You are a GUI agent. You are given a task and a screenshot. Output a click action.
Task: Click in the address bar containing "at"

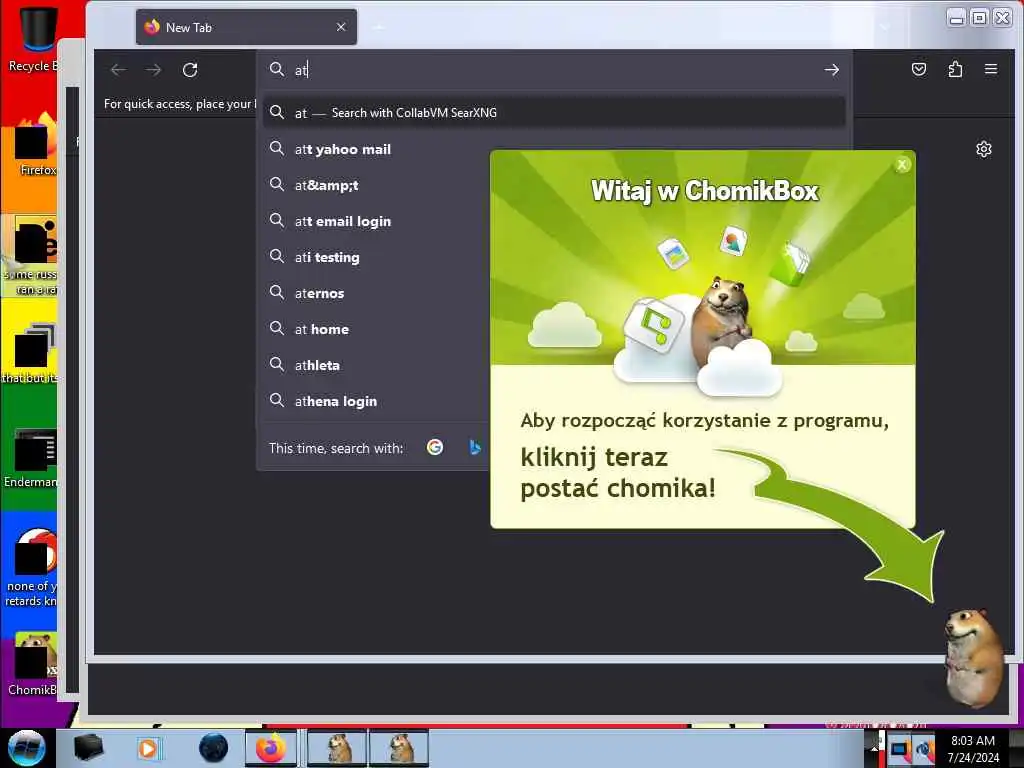(x=555, y=70)
